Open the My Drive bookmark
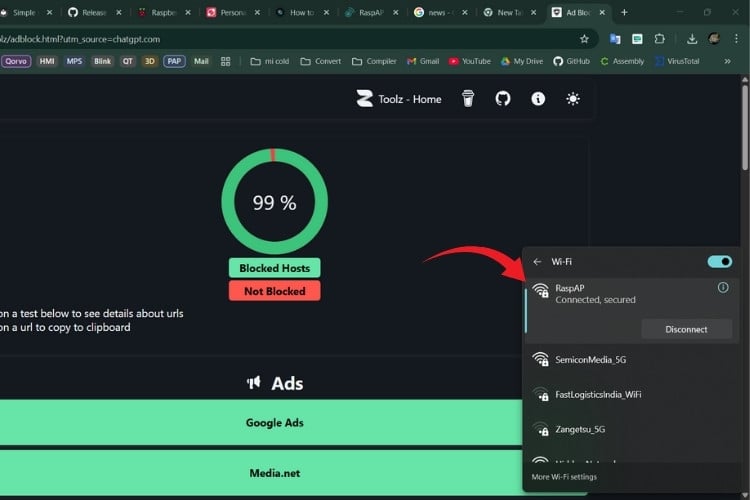 click(x=522, y=61)
